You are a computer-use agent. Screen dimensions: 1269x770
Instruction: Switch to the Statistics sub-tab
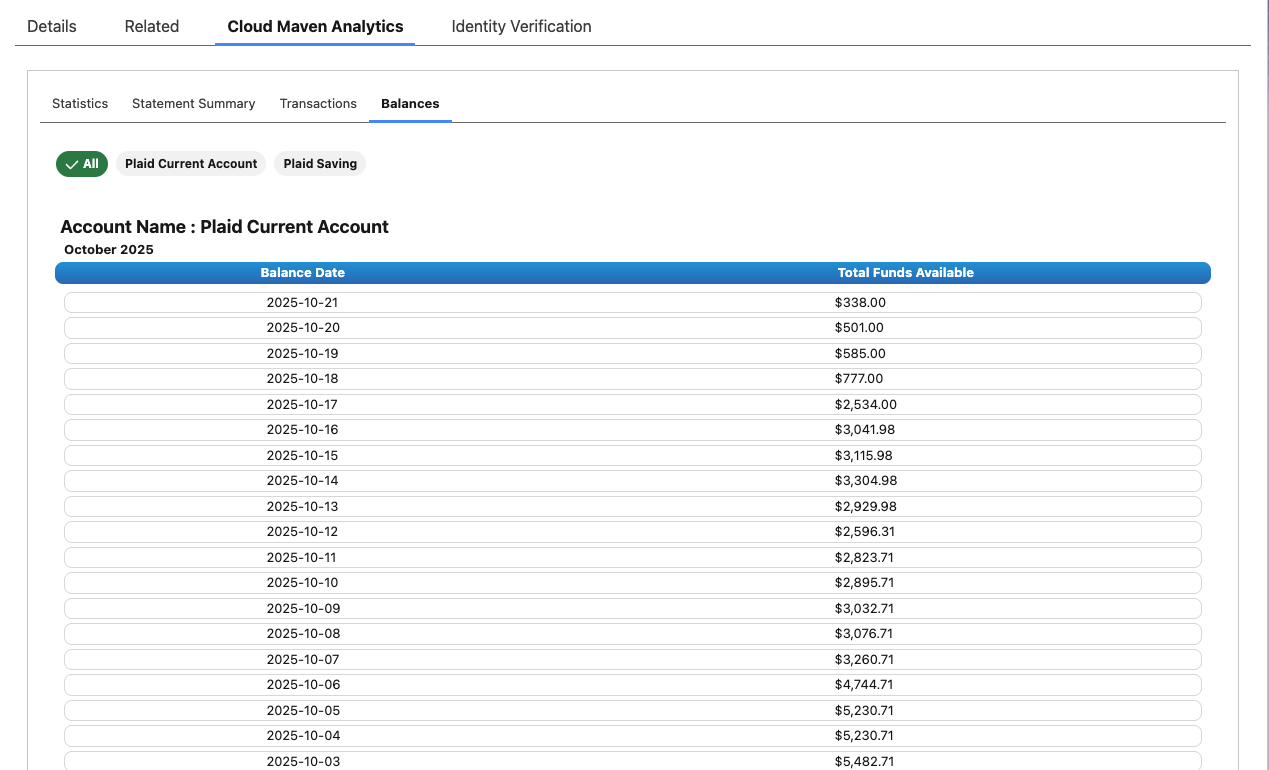click(x=80, y=104)
